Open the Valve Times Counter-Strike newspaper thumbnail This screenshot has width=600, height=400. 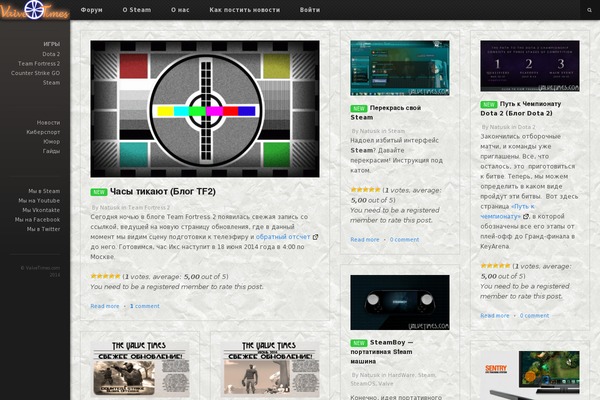[x=140, y=369]
